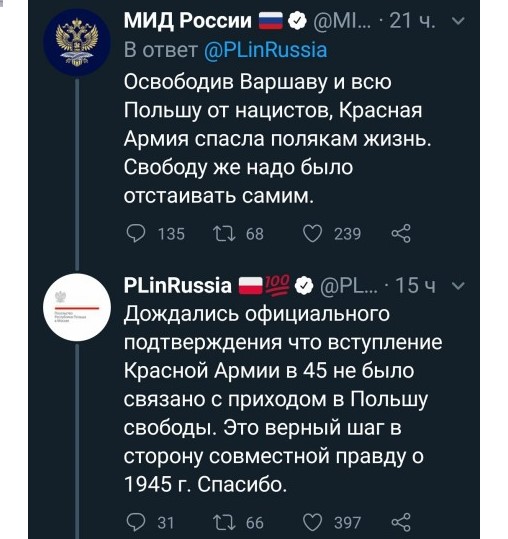Like the PLinRussia tweet with 397 likes

[x=312, y=522]
